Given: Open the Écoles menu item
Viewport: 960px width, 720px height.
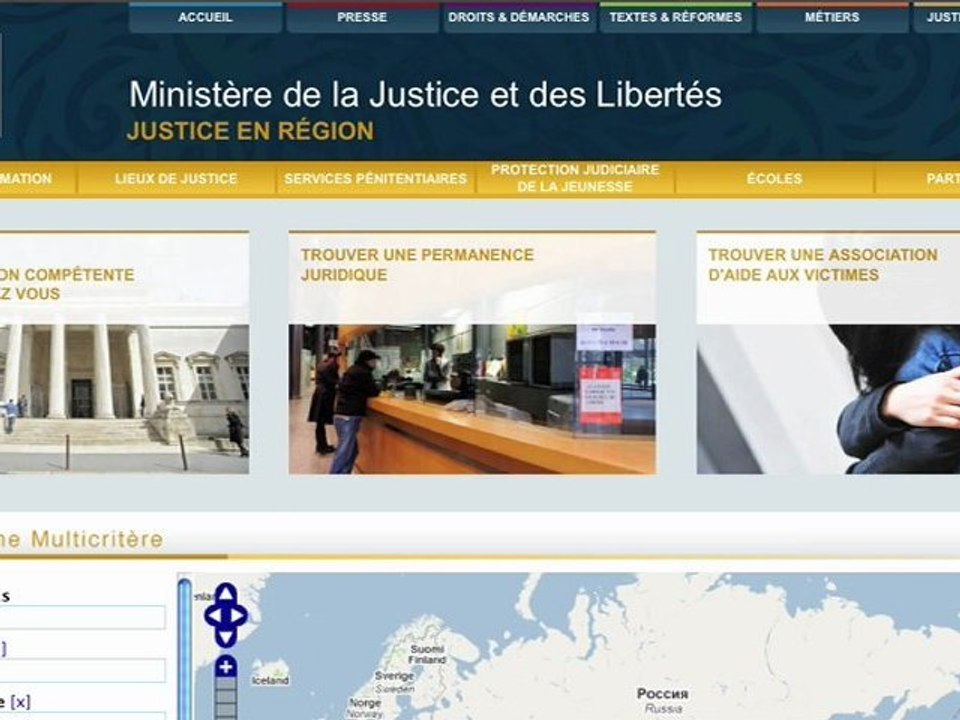Looking at the screenshot, I should [774, 179].
